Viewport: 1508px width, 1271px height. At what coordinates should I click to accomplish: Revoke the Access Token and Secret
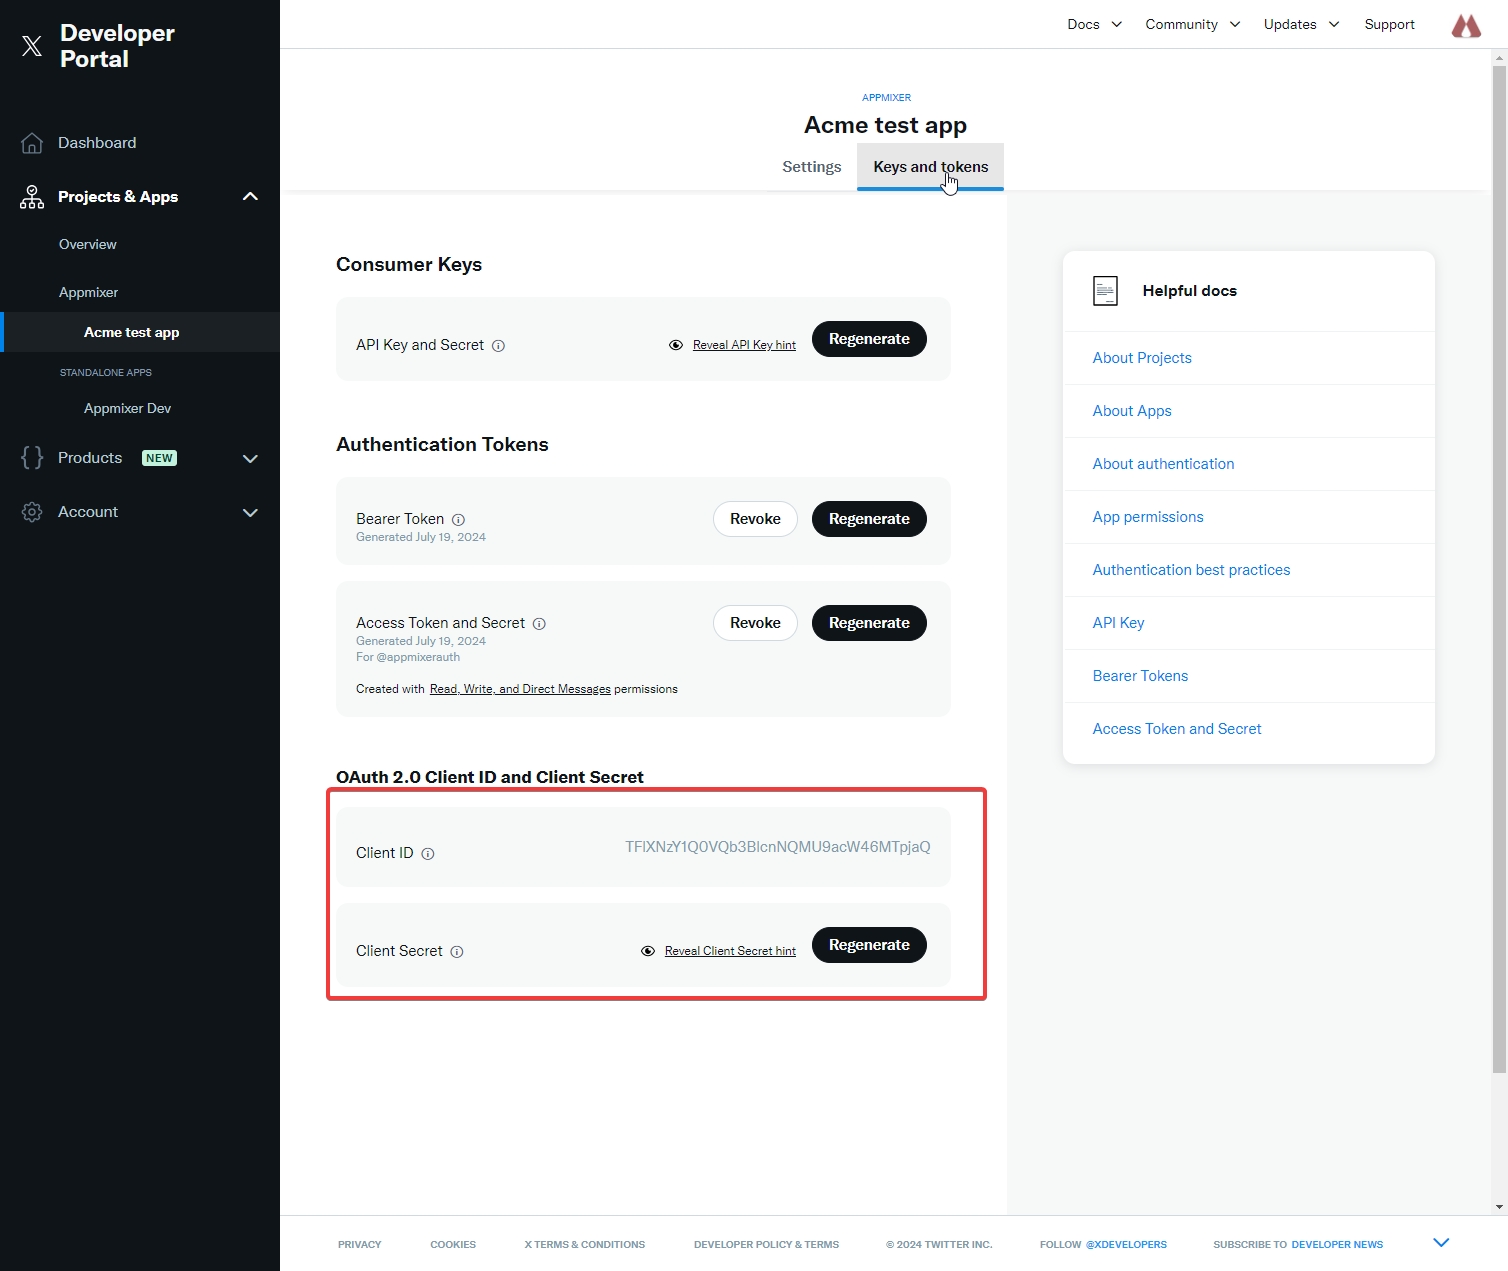tap(755, 623)
